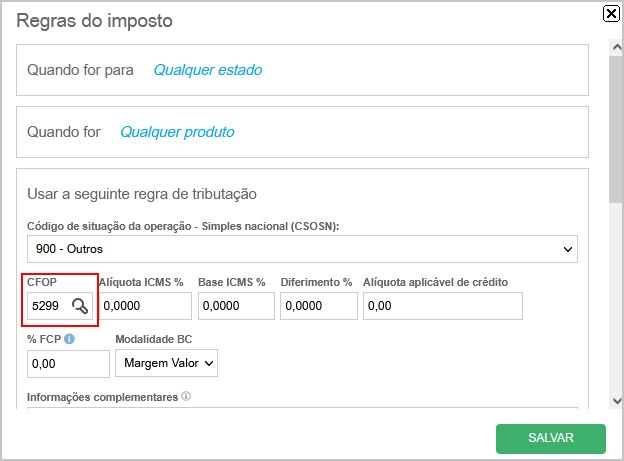Click the scrollbar up arrow
Screen dimensions: 624x461
coord(617,47)
